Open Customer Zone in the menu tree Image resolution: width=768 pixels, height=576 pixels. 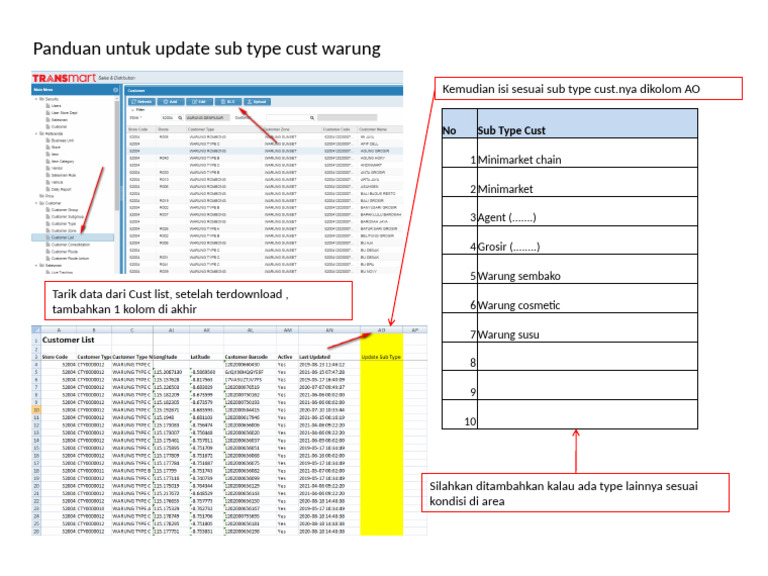point(61,230)
